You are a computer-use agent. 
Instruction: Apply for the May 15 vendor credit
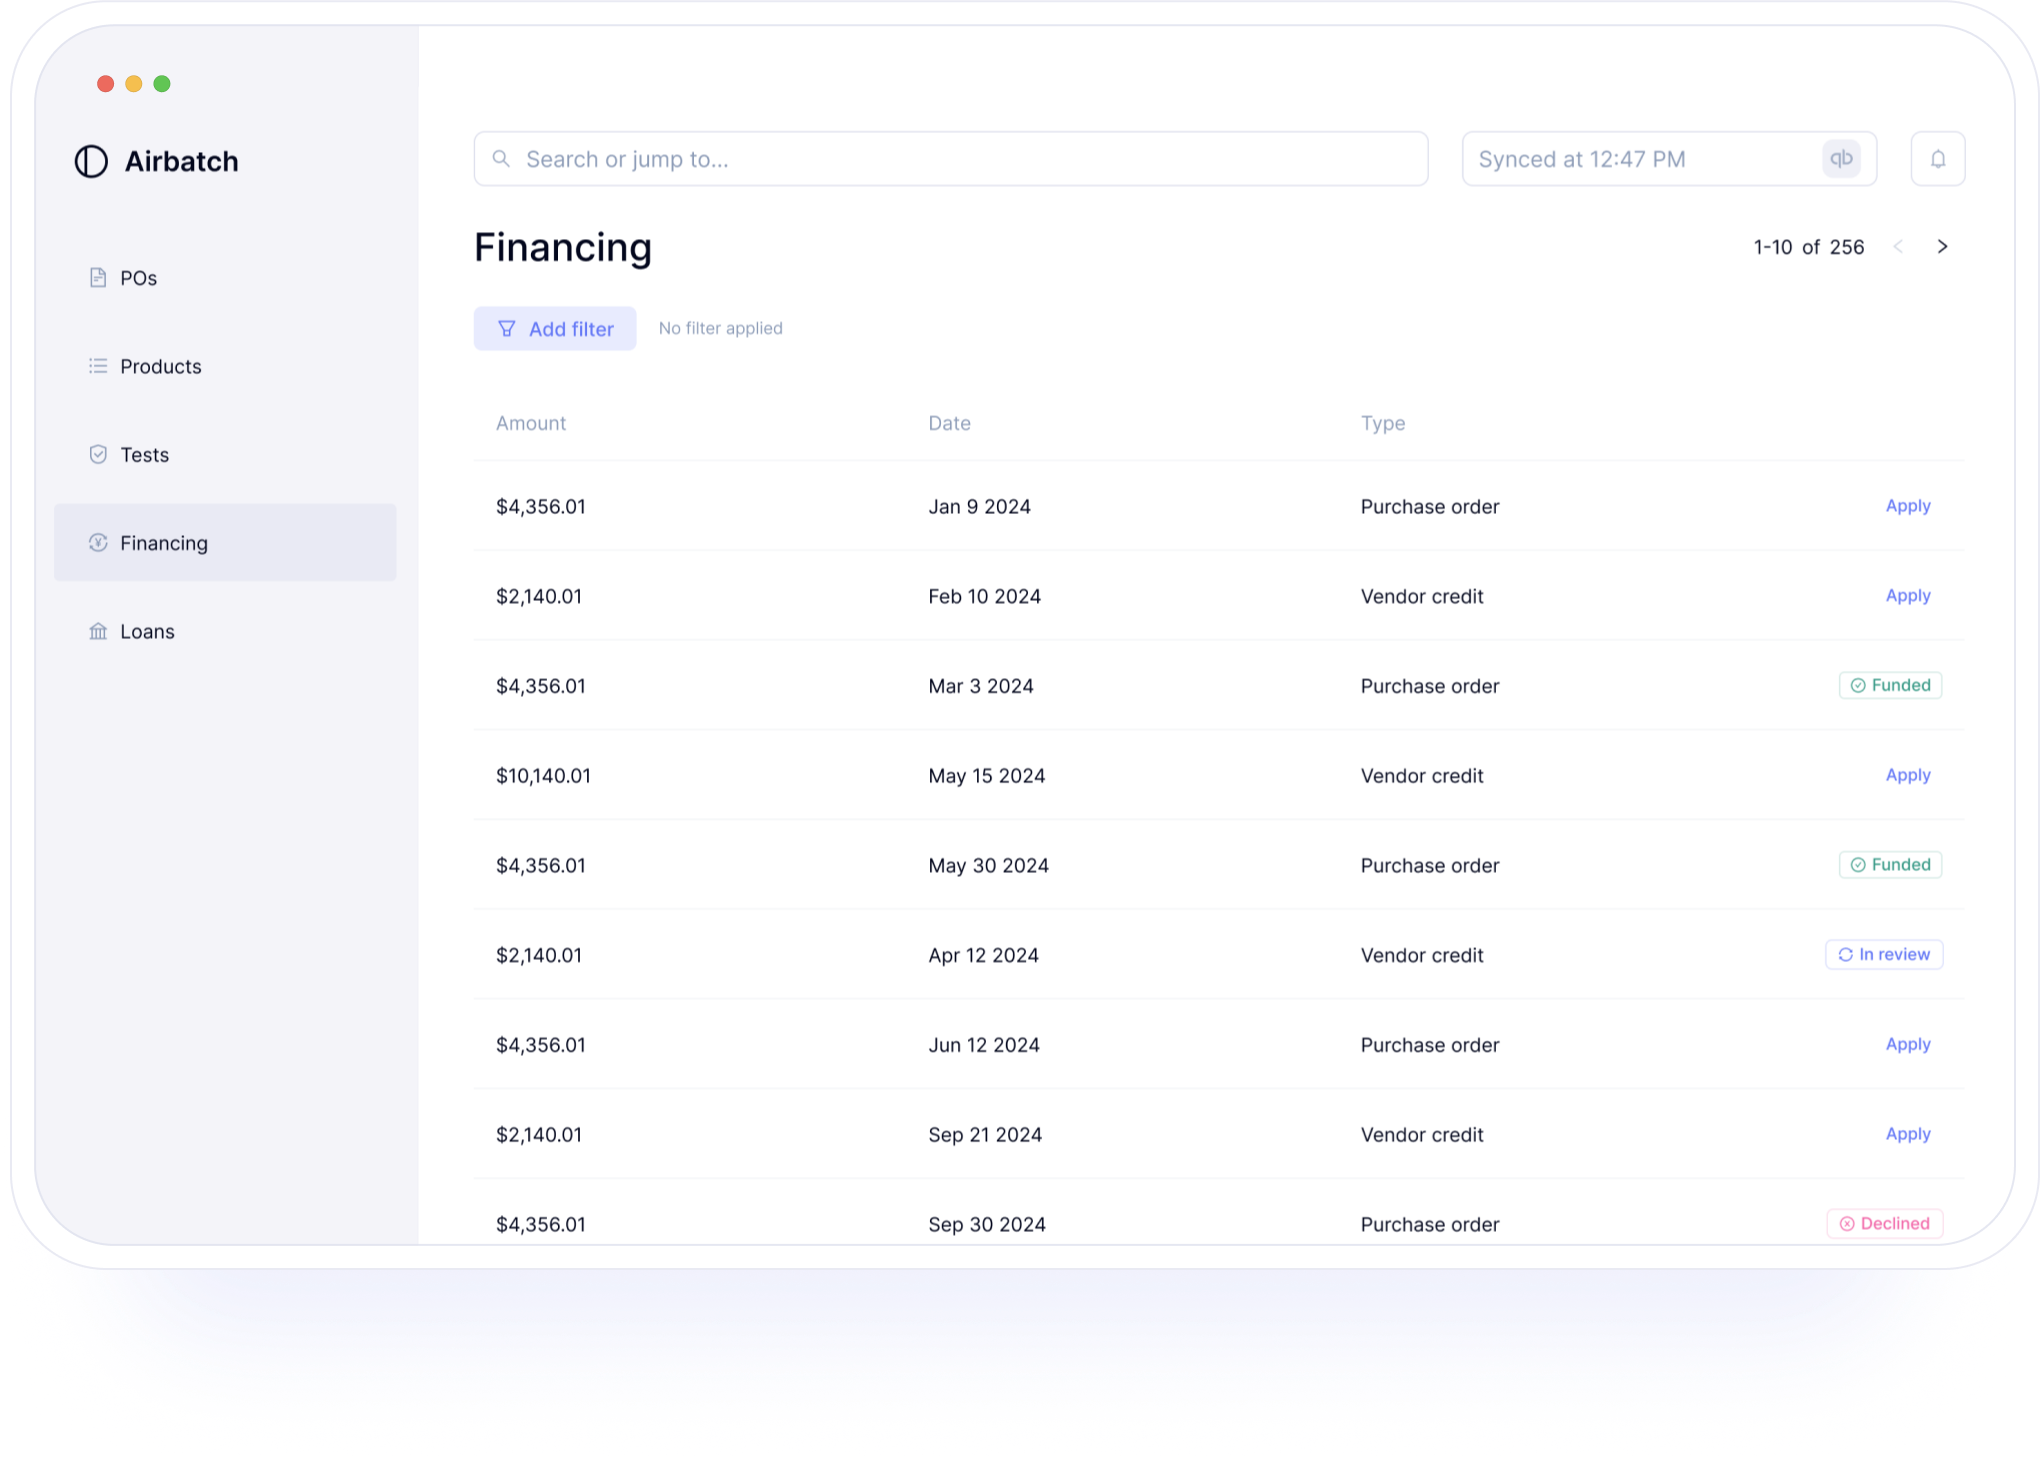pyautogui.click(x=1907, y=775)
